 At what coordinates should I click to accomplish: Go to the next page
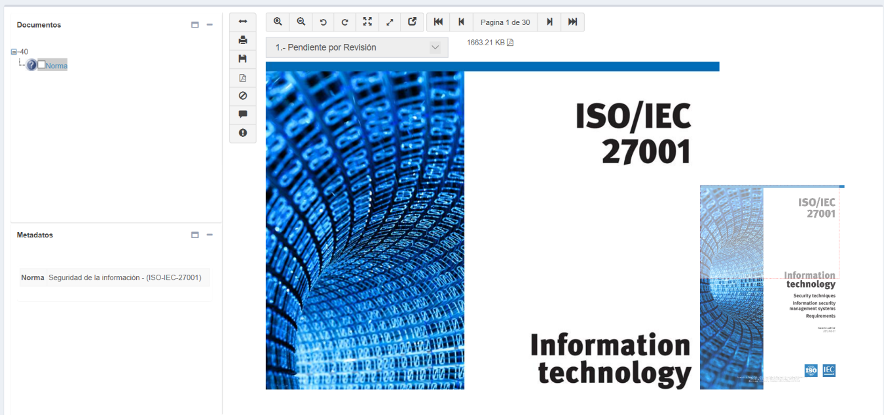550,22
